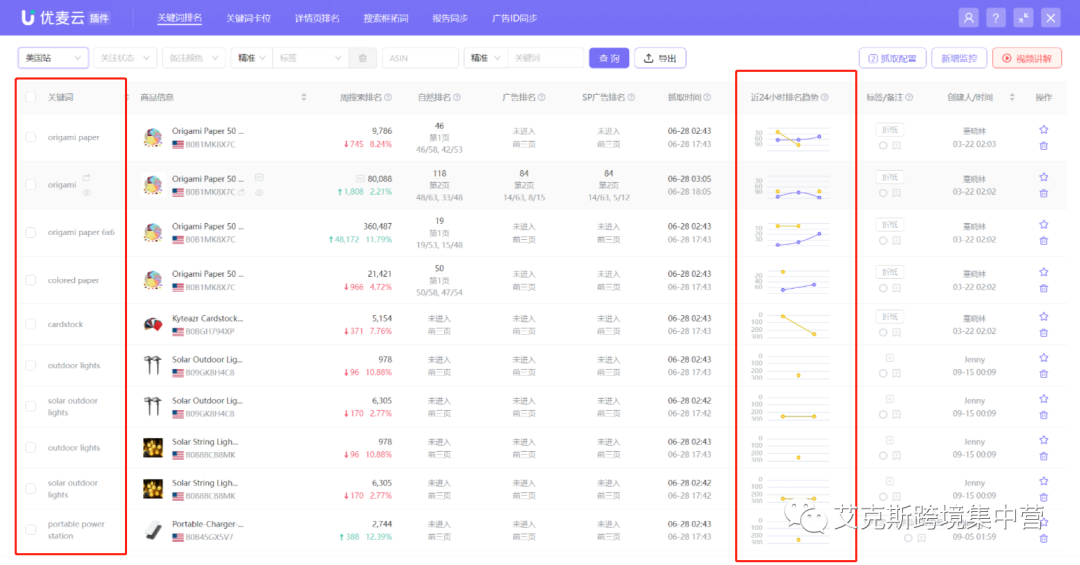Click help icon beside 近24小时排名趋势 header

[x=824, y=97]
